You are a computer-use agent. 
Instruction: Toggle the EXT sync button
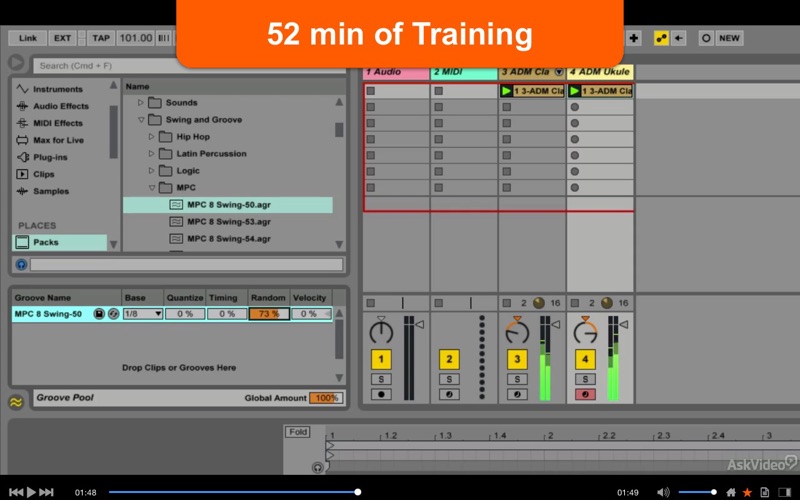tap(62, 38)
